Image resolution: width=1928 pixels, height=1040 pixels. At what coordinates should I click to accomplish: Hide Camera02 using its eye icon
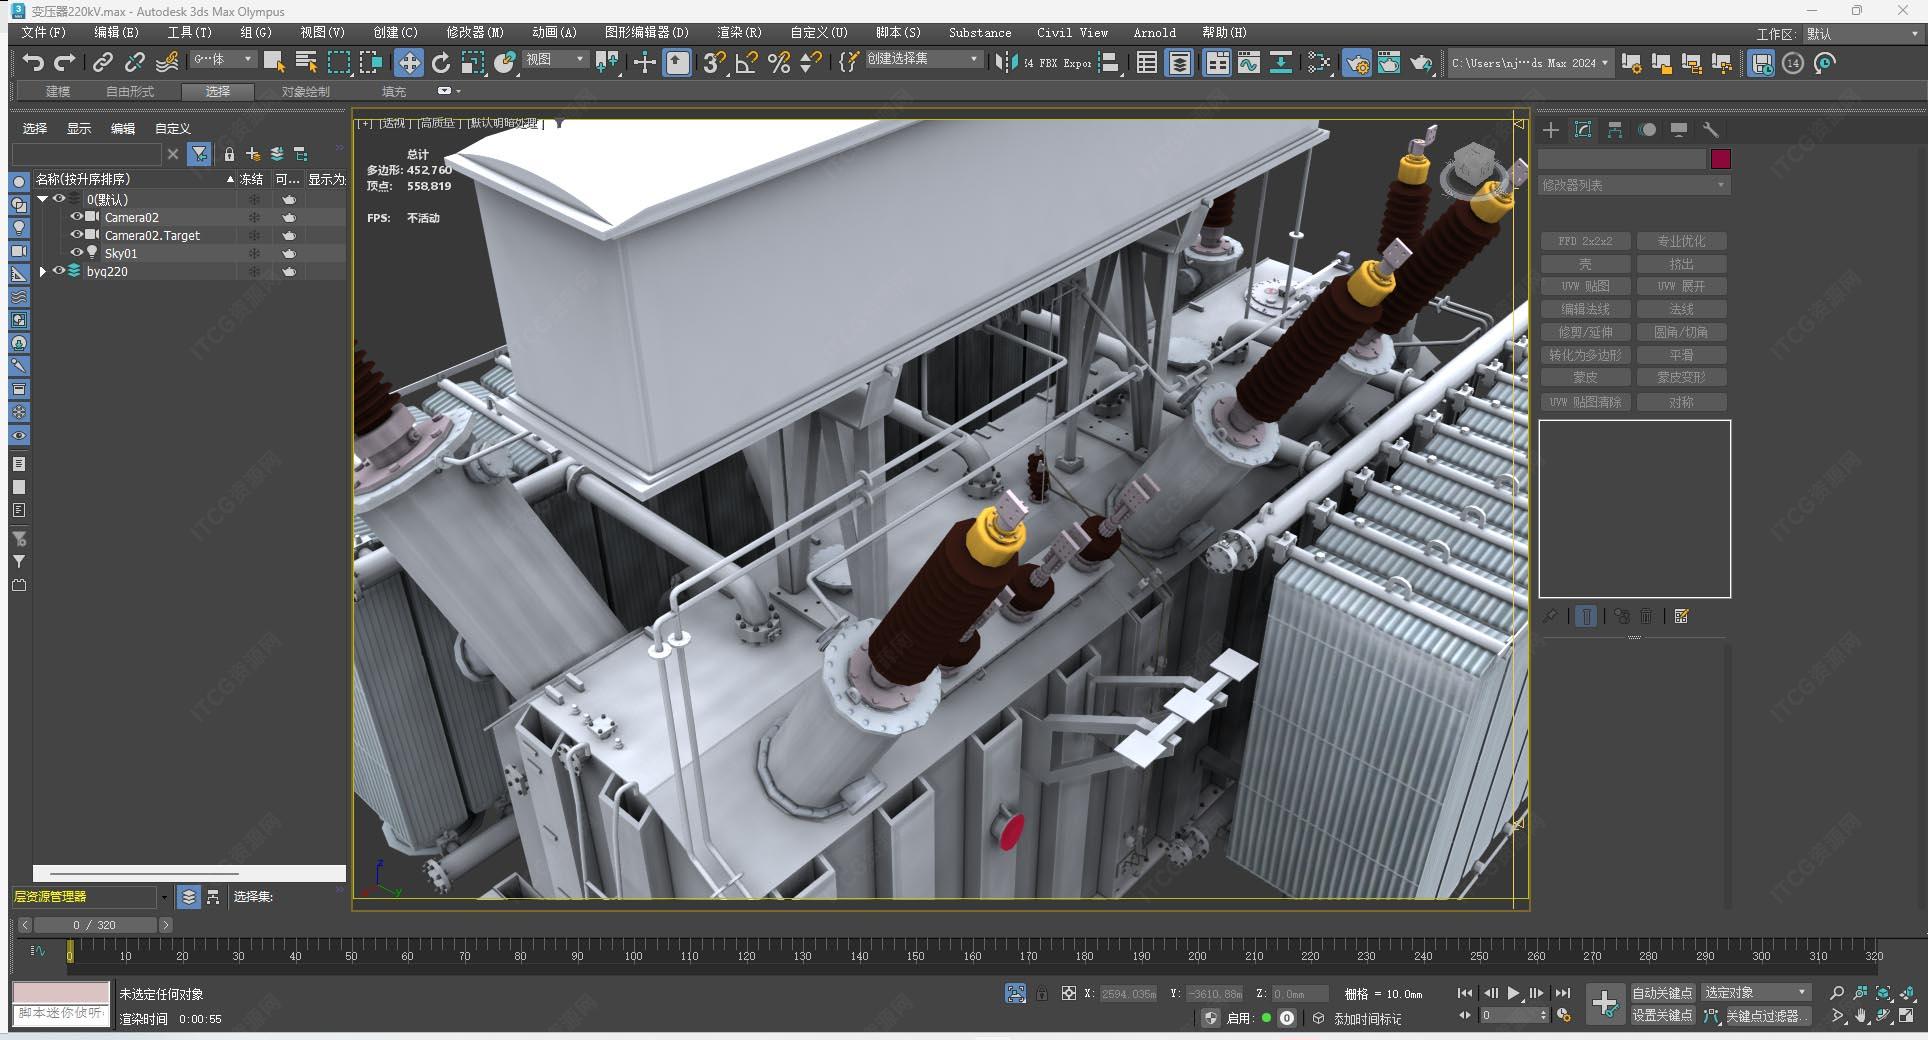coord(76,217)
